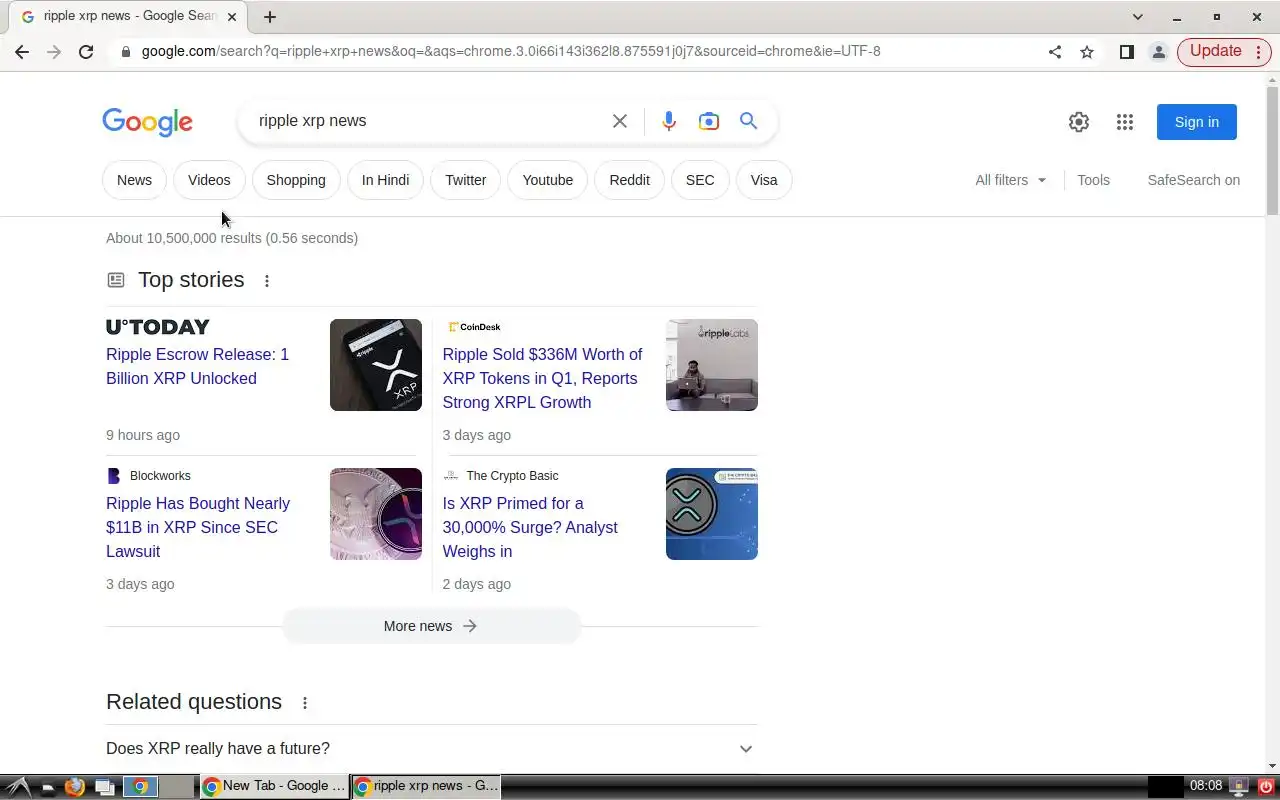
Task: Start voice search with microphone icon
Action: [669, 121]
